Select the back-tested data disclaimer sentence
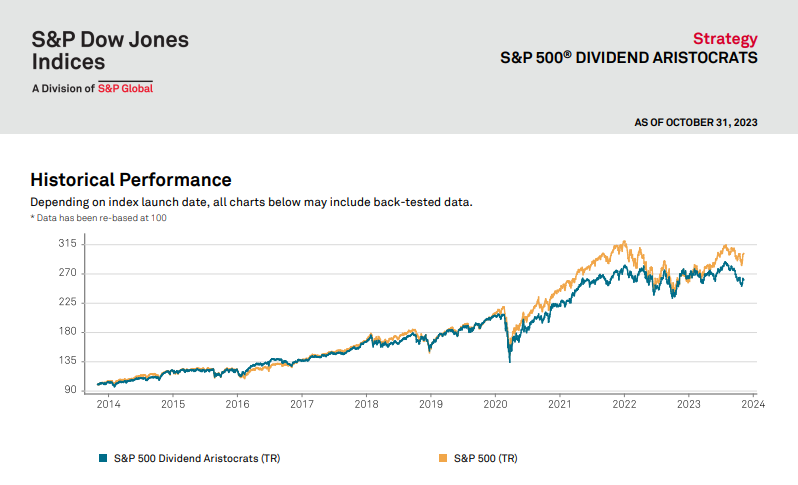Screen dimensions: 798x485 coord(251,202)
